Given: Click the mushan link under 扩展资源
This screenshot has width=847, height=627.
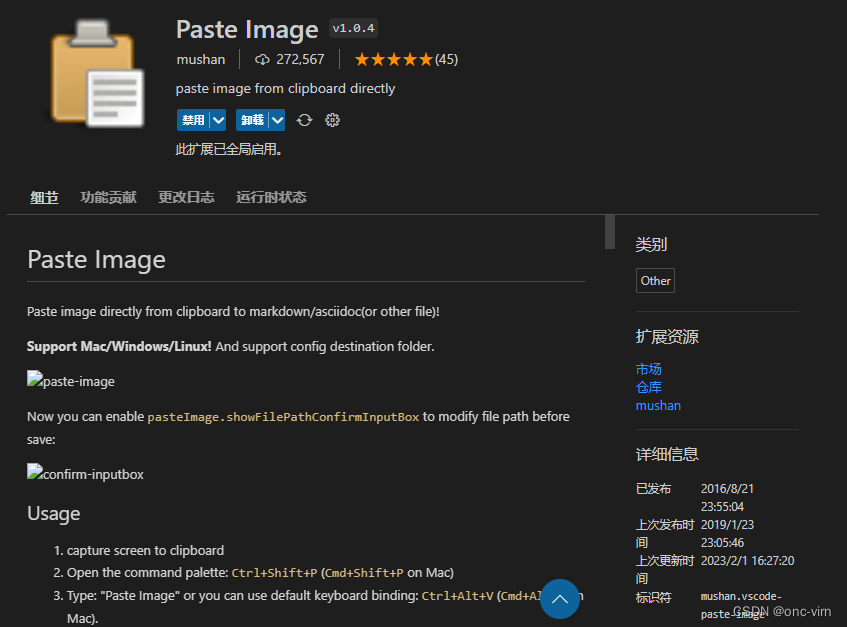Looking at the screenshot, I should tap(658, 406).
